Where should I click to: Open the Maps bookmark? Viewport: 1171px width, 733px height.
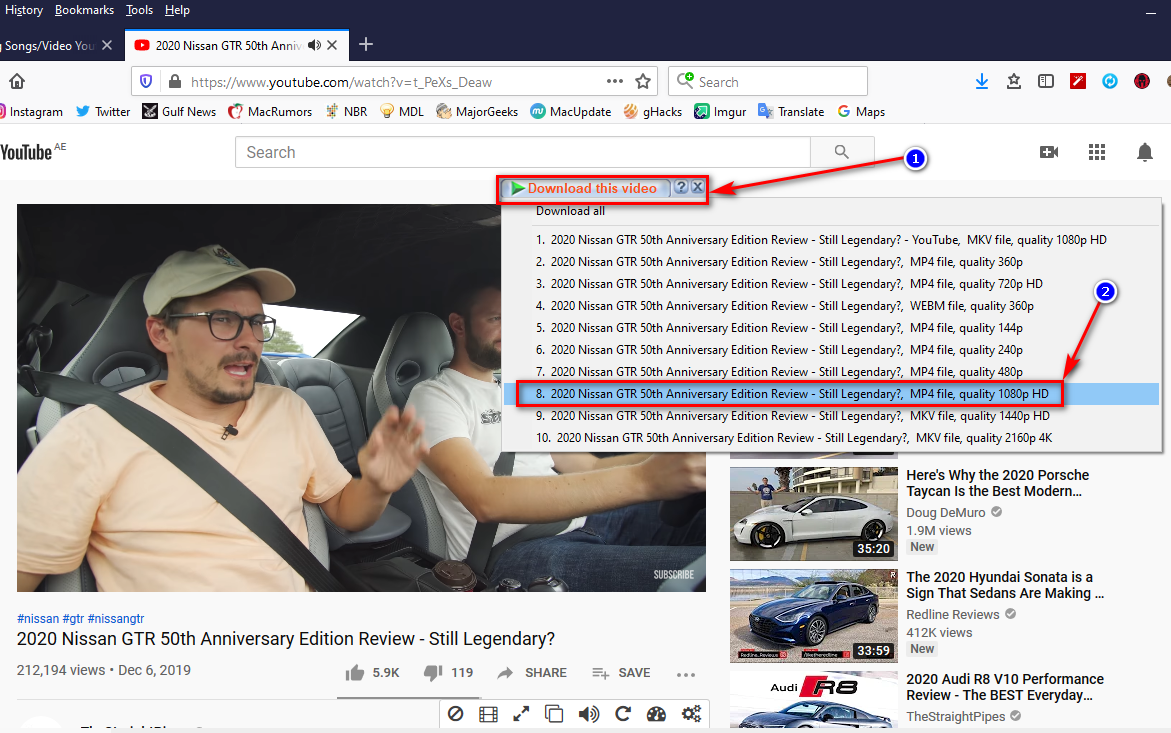pos(861,112)
